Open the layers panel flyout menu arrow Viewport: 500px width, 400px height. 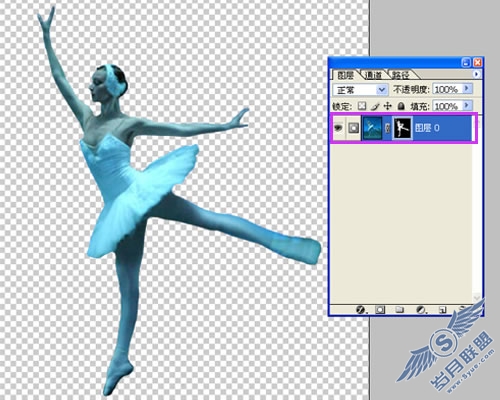coord(477,74)
